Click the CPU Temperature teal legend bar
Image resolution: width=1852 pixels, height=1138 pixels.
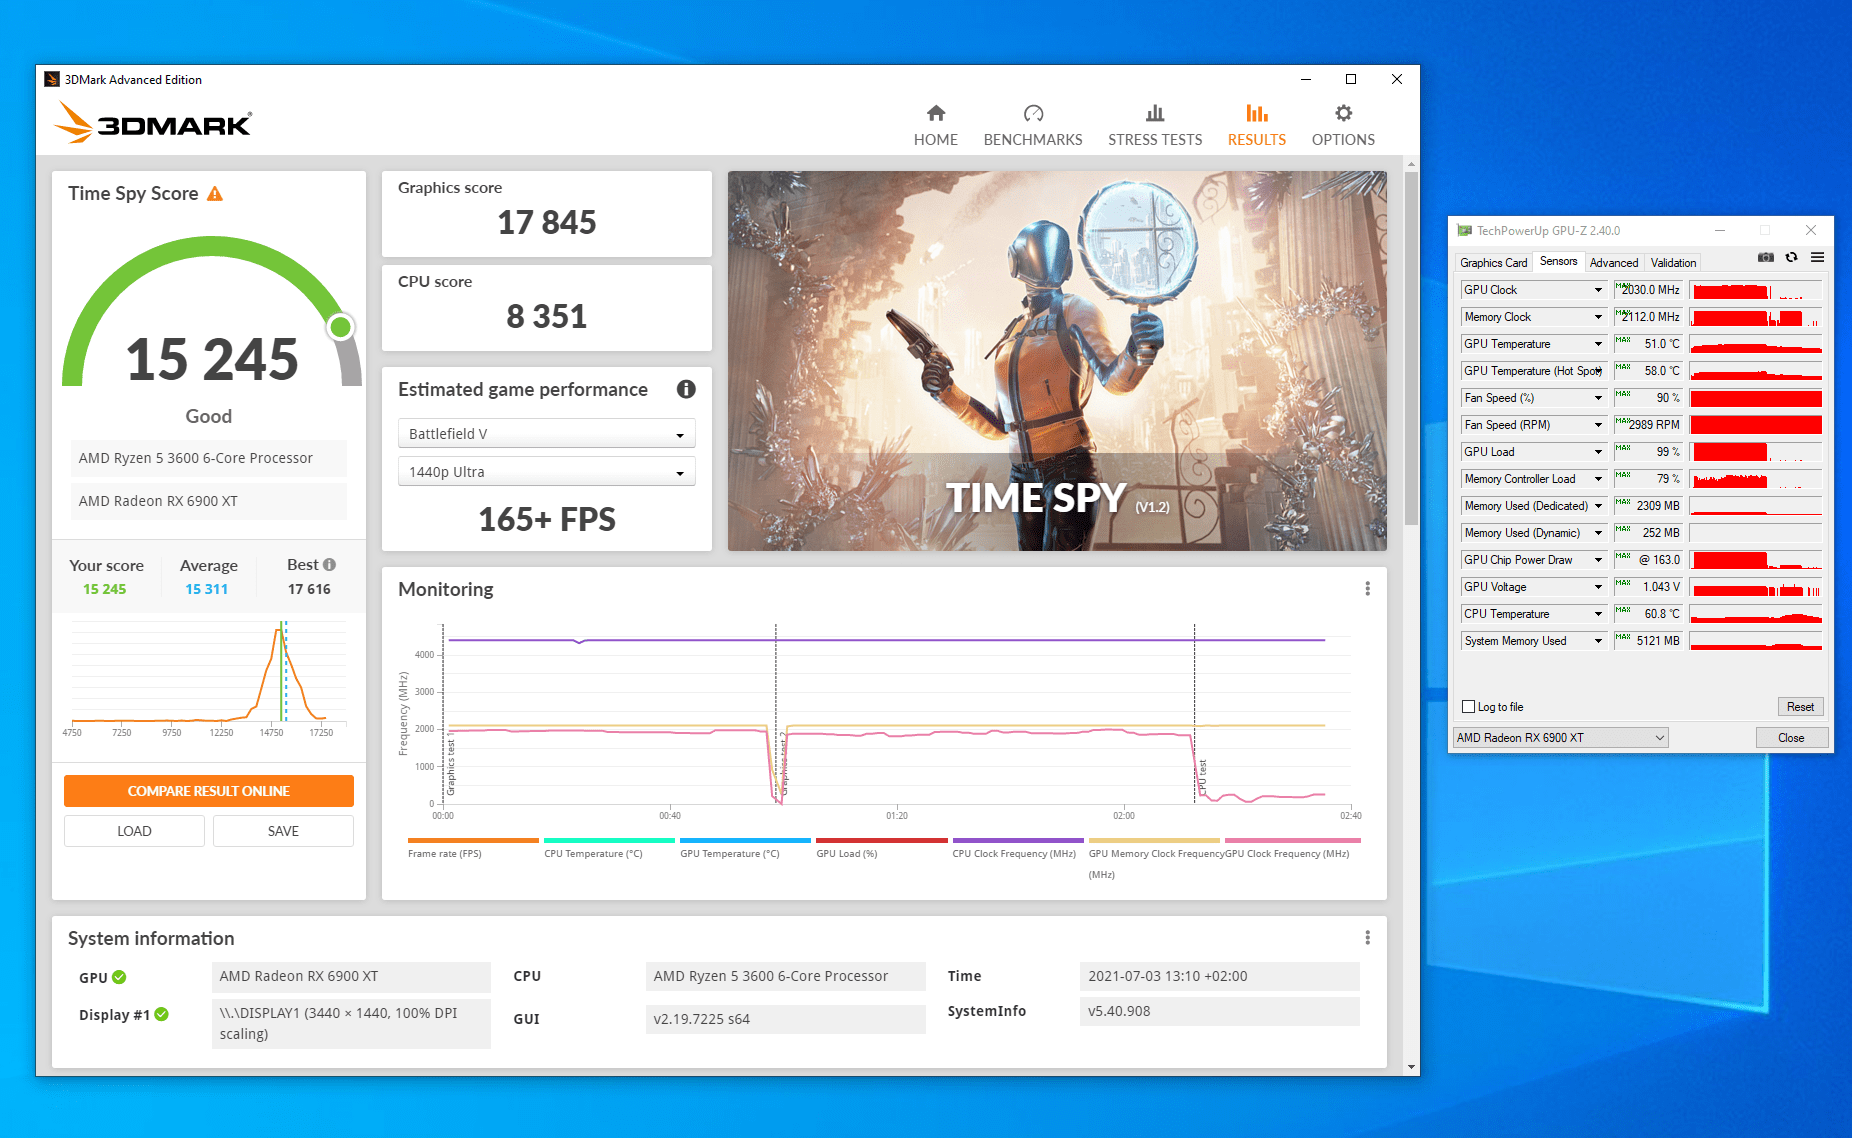(x=609, y=841)
